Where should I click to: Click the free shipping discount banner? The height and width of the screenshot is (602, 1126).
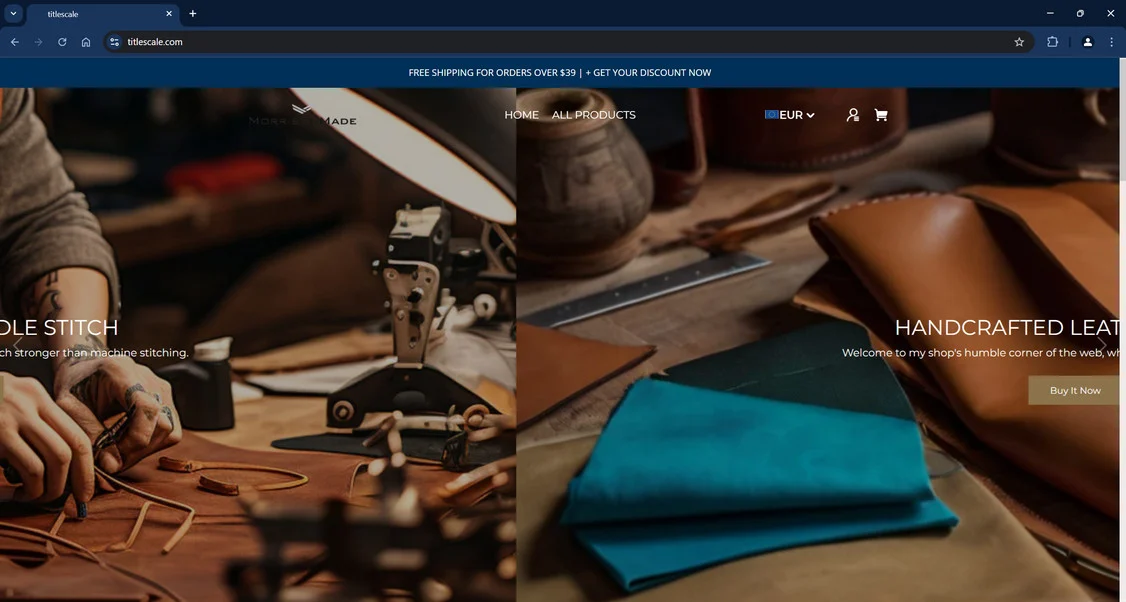(x=559, y=73)
